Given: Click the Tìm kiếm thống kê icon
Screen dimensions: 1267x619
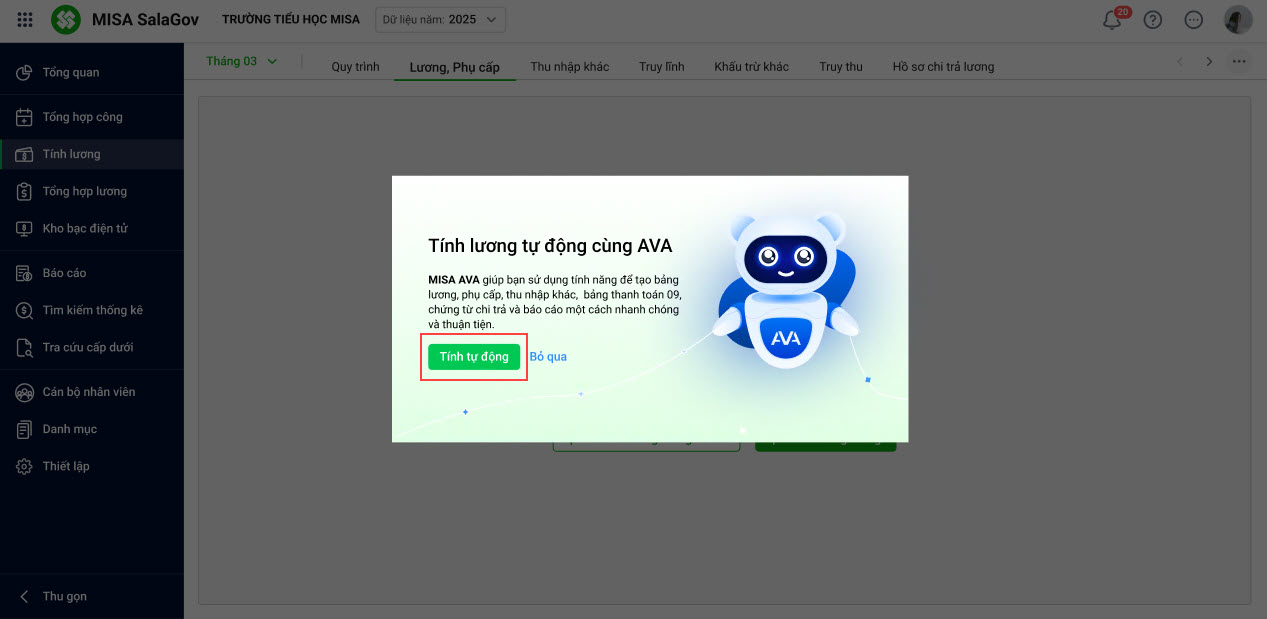Looking at the screenshot, I should pos(25,310).
